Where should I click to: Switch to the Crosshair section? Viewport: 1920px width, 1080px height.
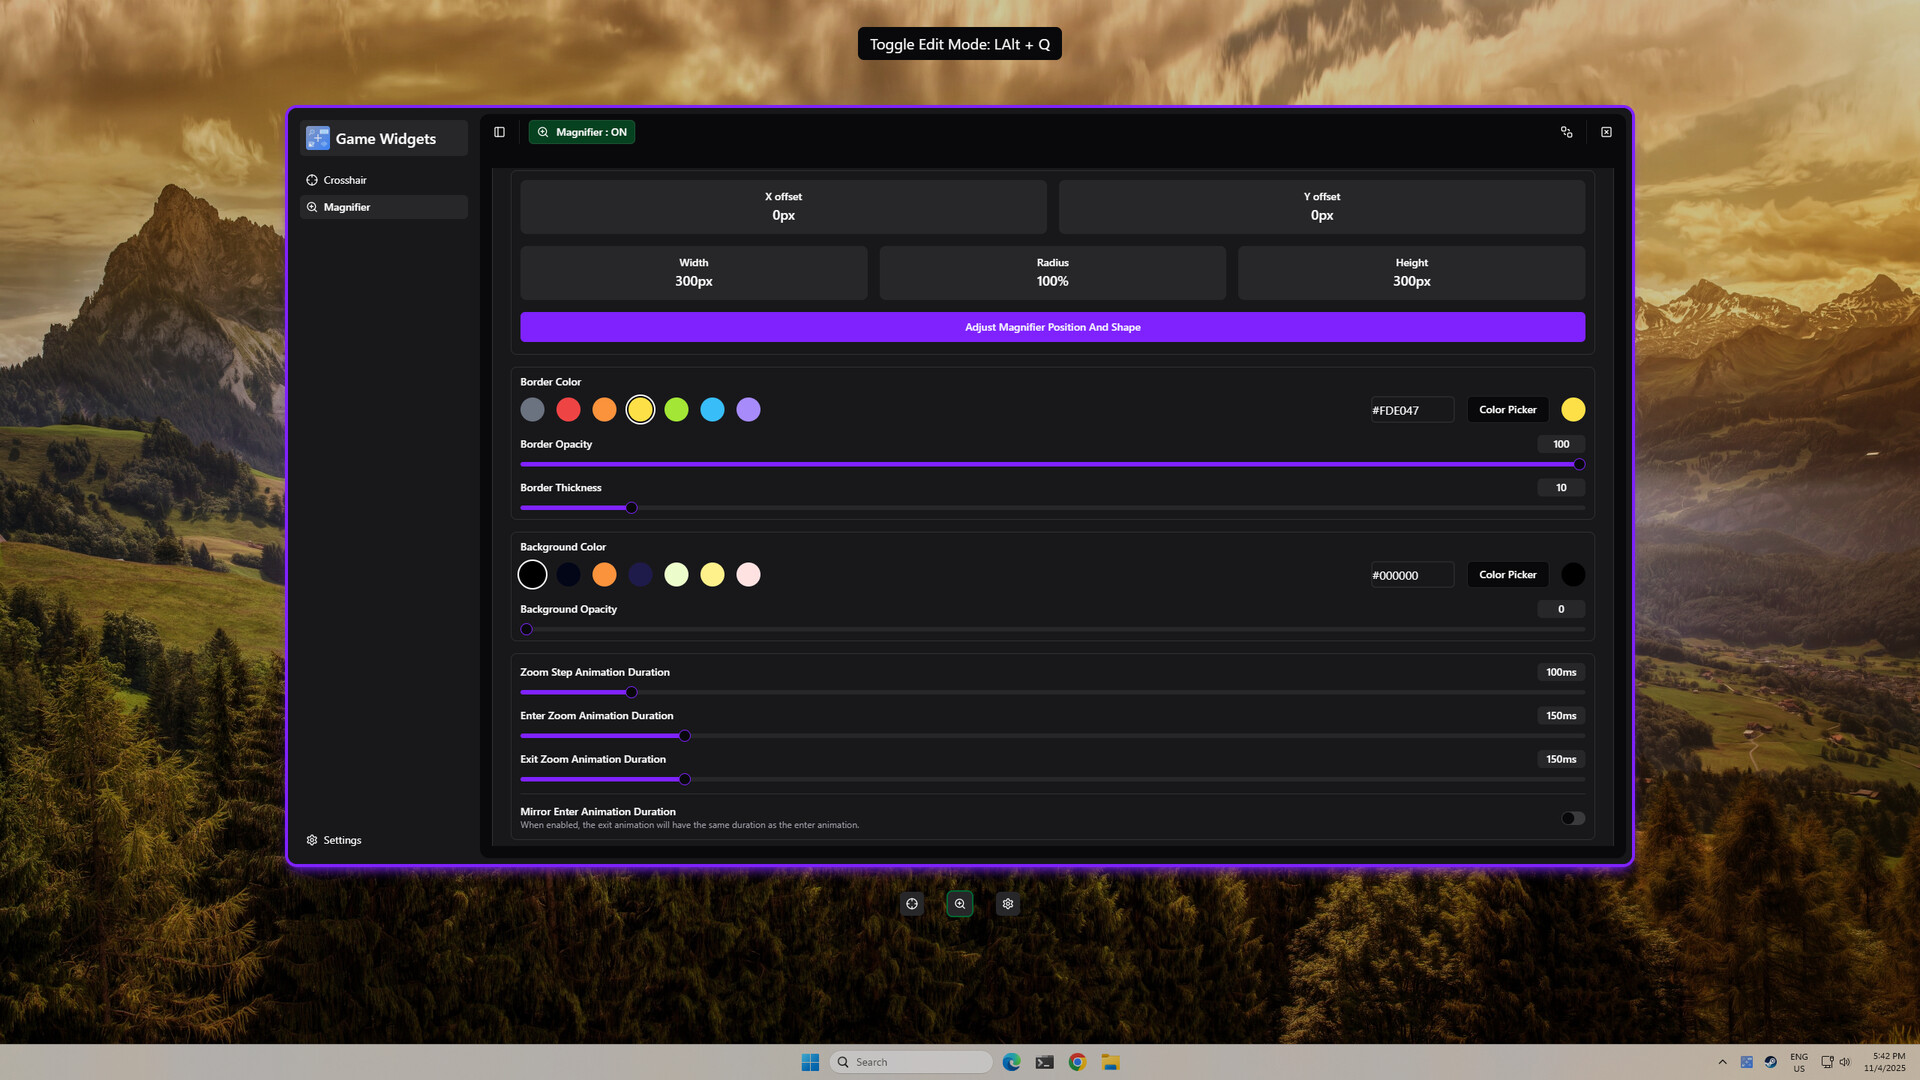pyautogui.click(x=346, y=180)
